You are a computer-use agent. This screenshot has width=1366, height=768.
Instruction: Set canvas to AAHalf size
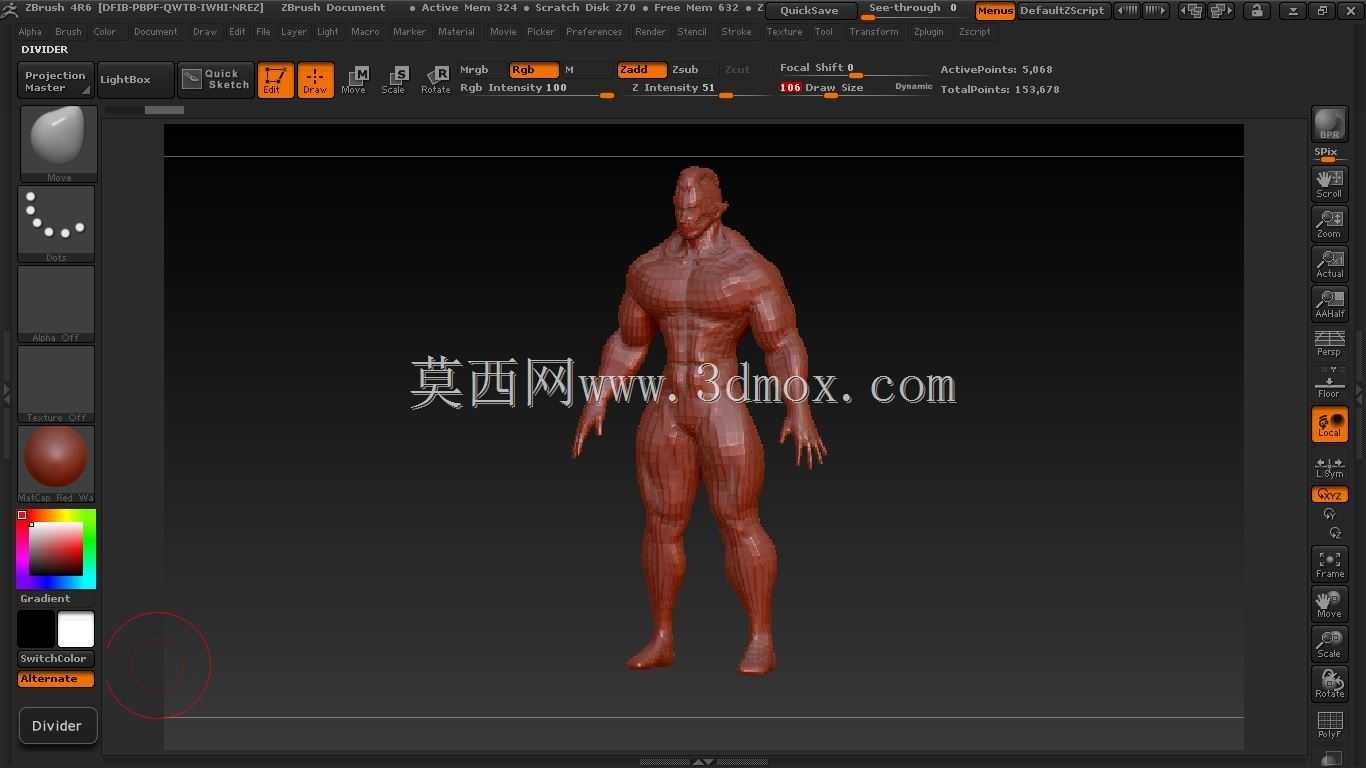pos(1329,304)
